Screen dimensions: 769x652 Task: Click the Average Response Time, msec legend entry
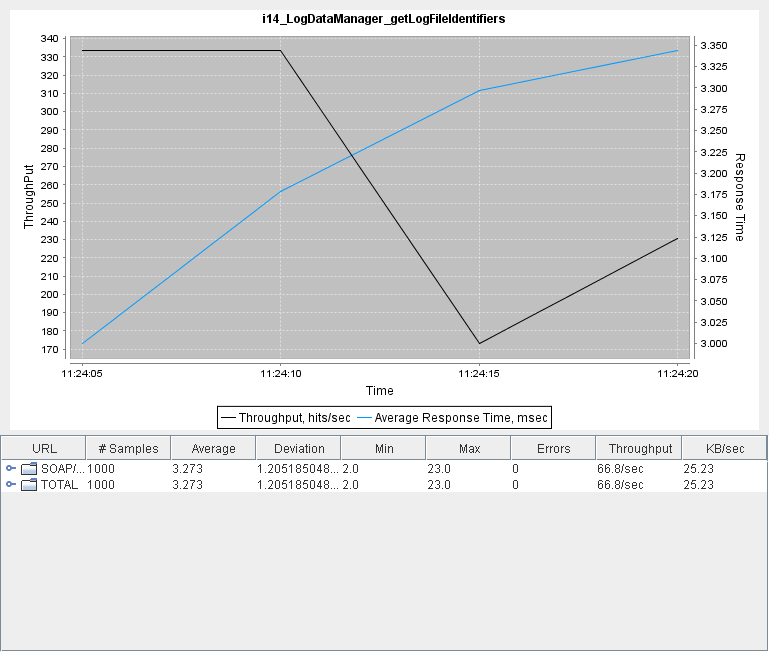coord(452,417)
